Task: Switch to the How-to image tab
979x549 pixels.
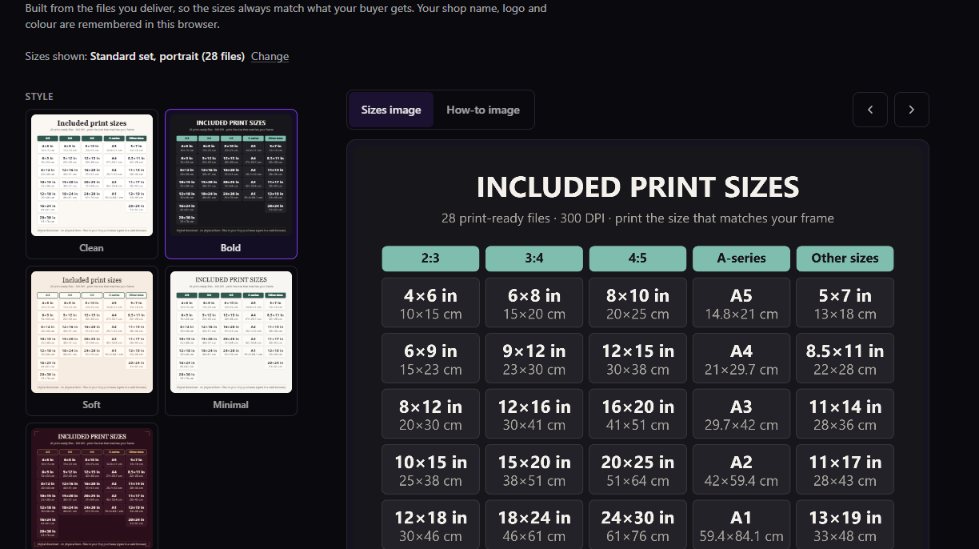Action: (x=483, y=110)
